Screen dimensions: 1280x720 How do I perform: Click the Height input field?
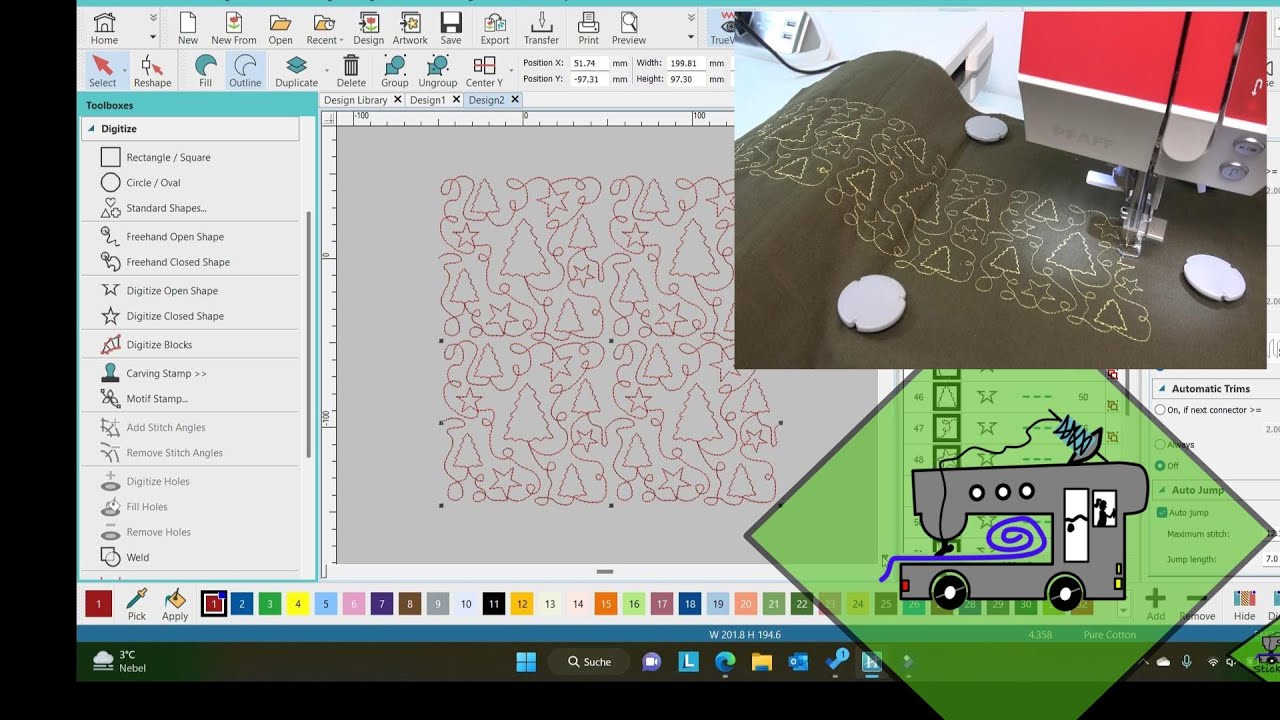685,79
